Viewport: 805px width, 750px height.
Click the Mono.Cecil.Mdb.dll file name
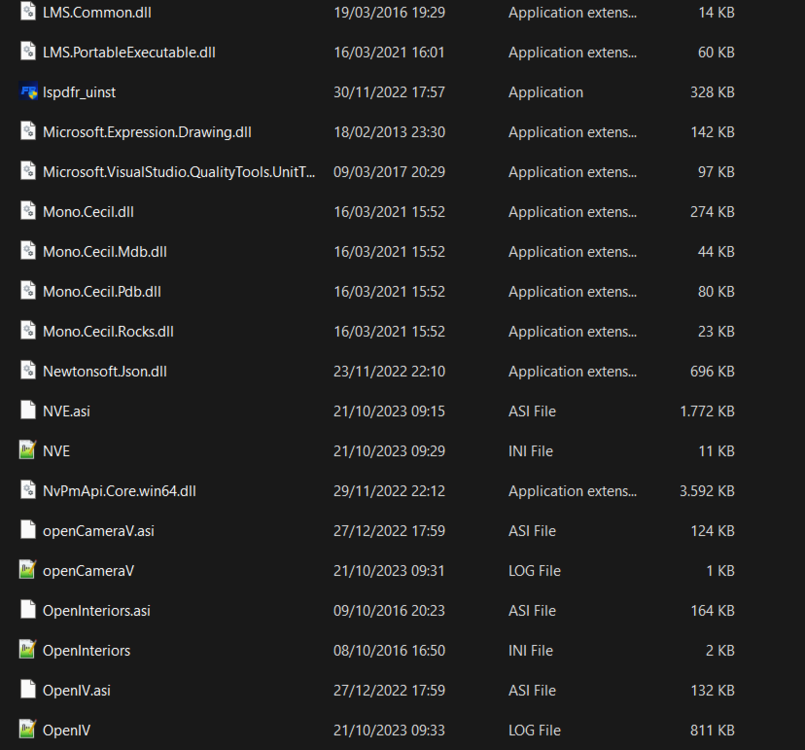[x=105, y=252]
